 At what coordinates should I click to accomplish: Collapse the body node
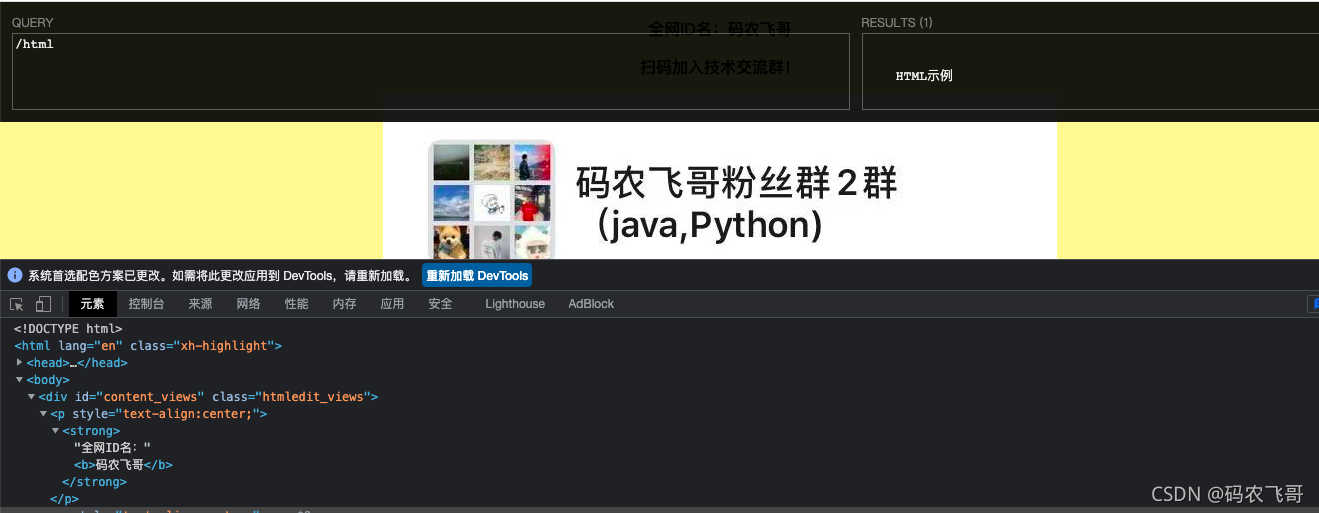20,380
